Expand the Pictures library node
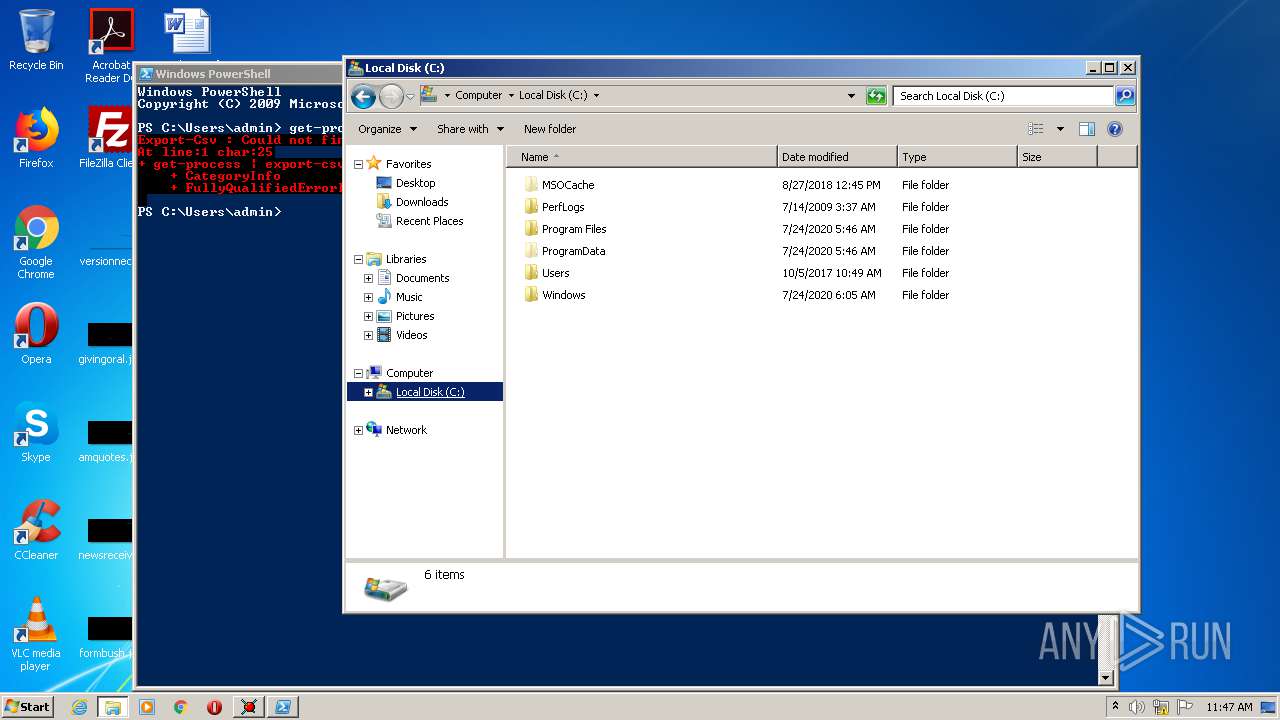Image resolution: width=1280 pixels, height=720 pixels. click(368, 316)
